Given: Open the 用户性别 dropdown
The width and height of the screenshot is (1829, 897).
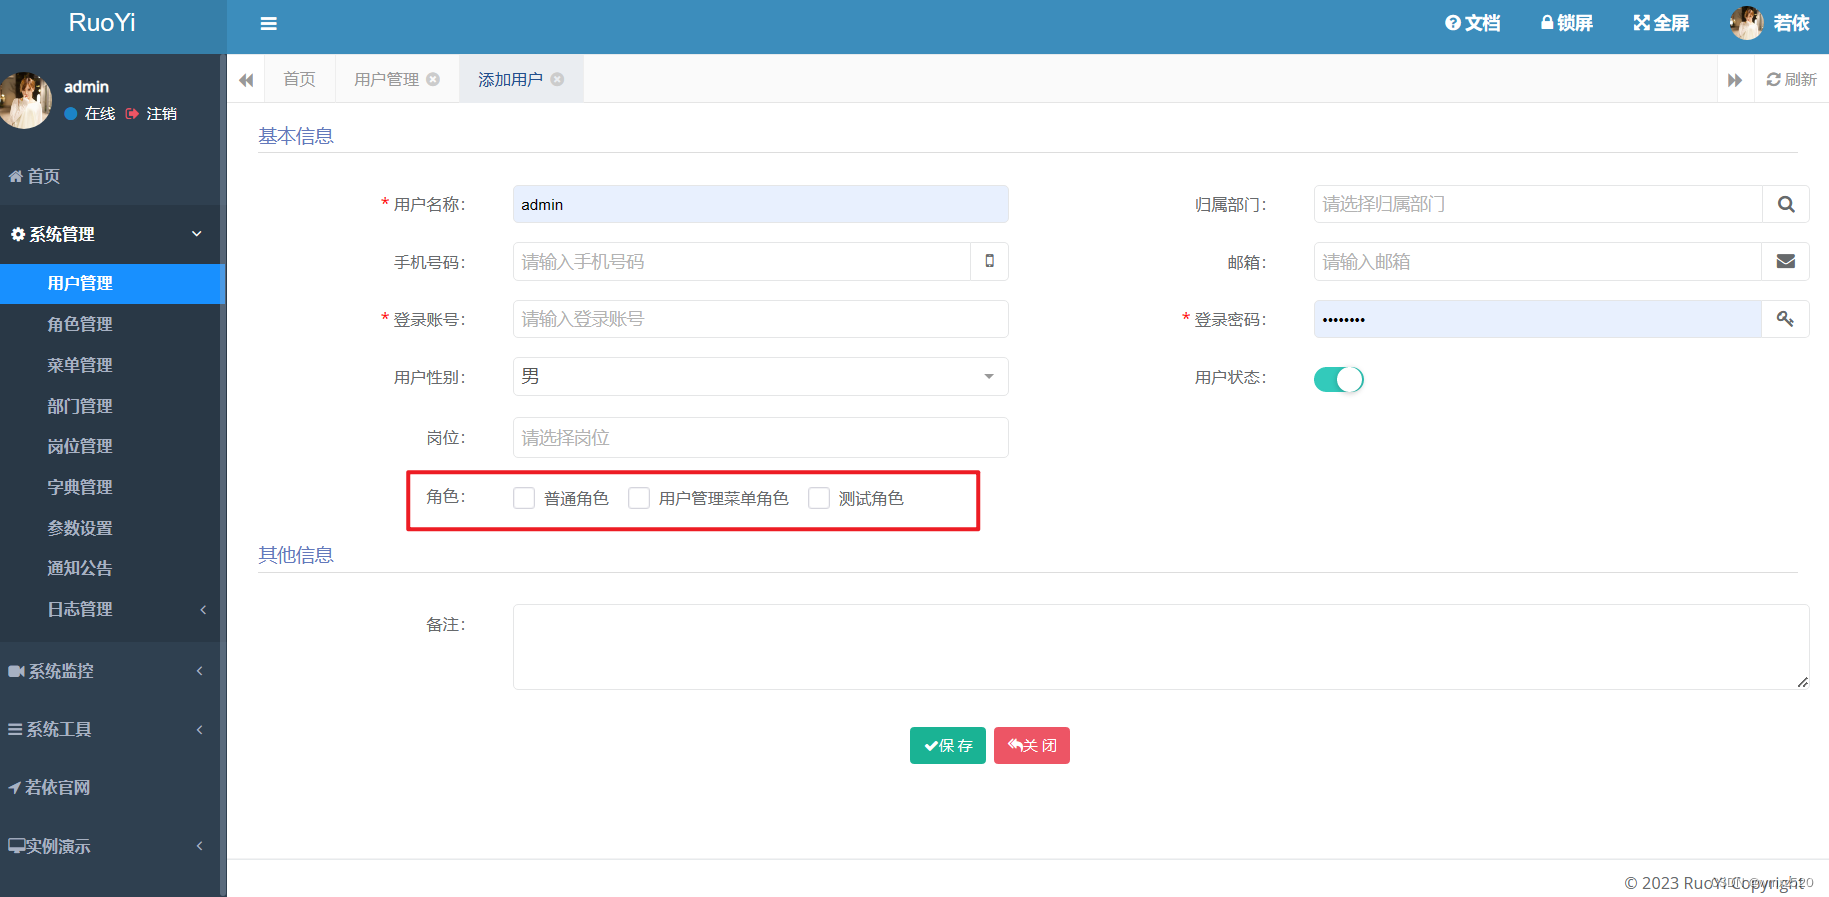Looking at the screenshot, I should pos(760,376).
